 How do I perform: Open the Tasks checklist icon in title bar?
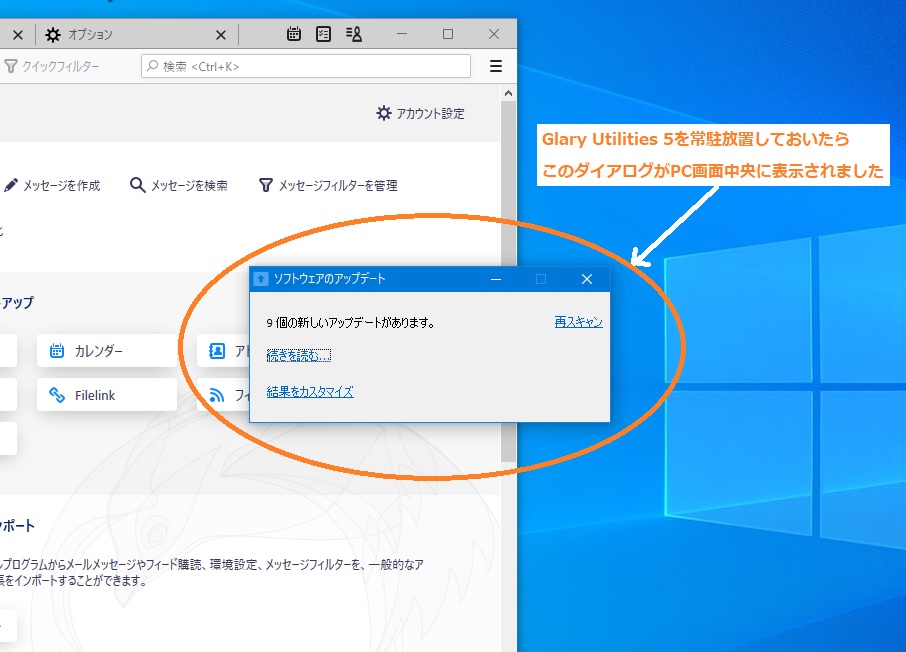(x=323, y=34)
